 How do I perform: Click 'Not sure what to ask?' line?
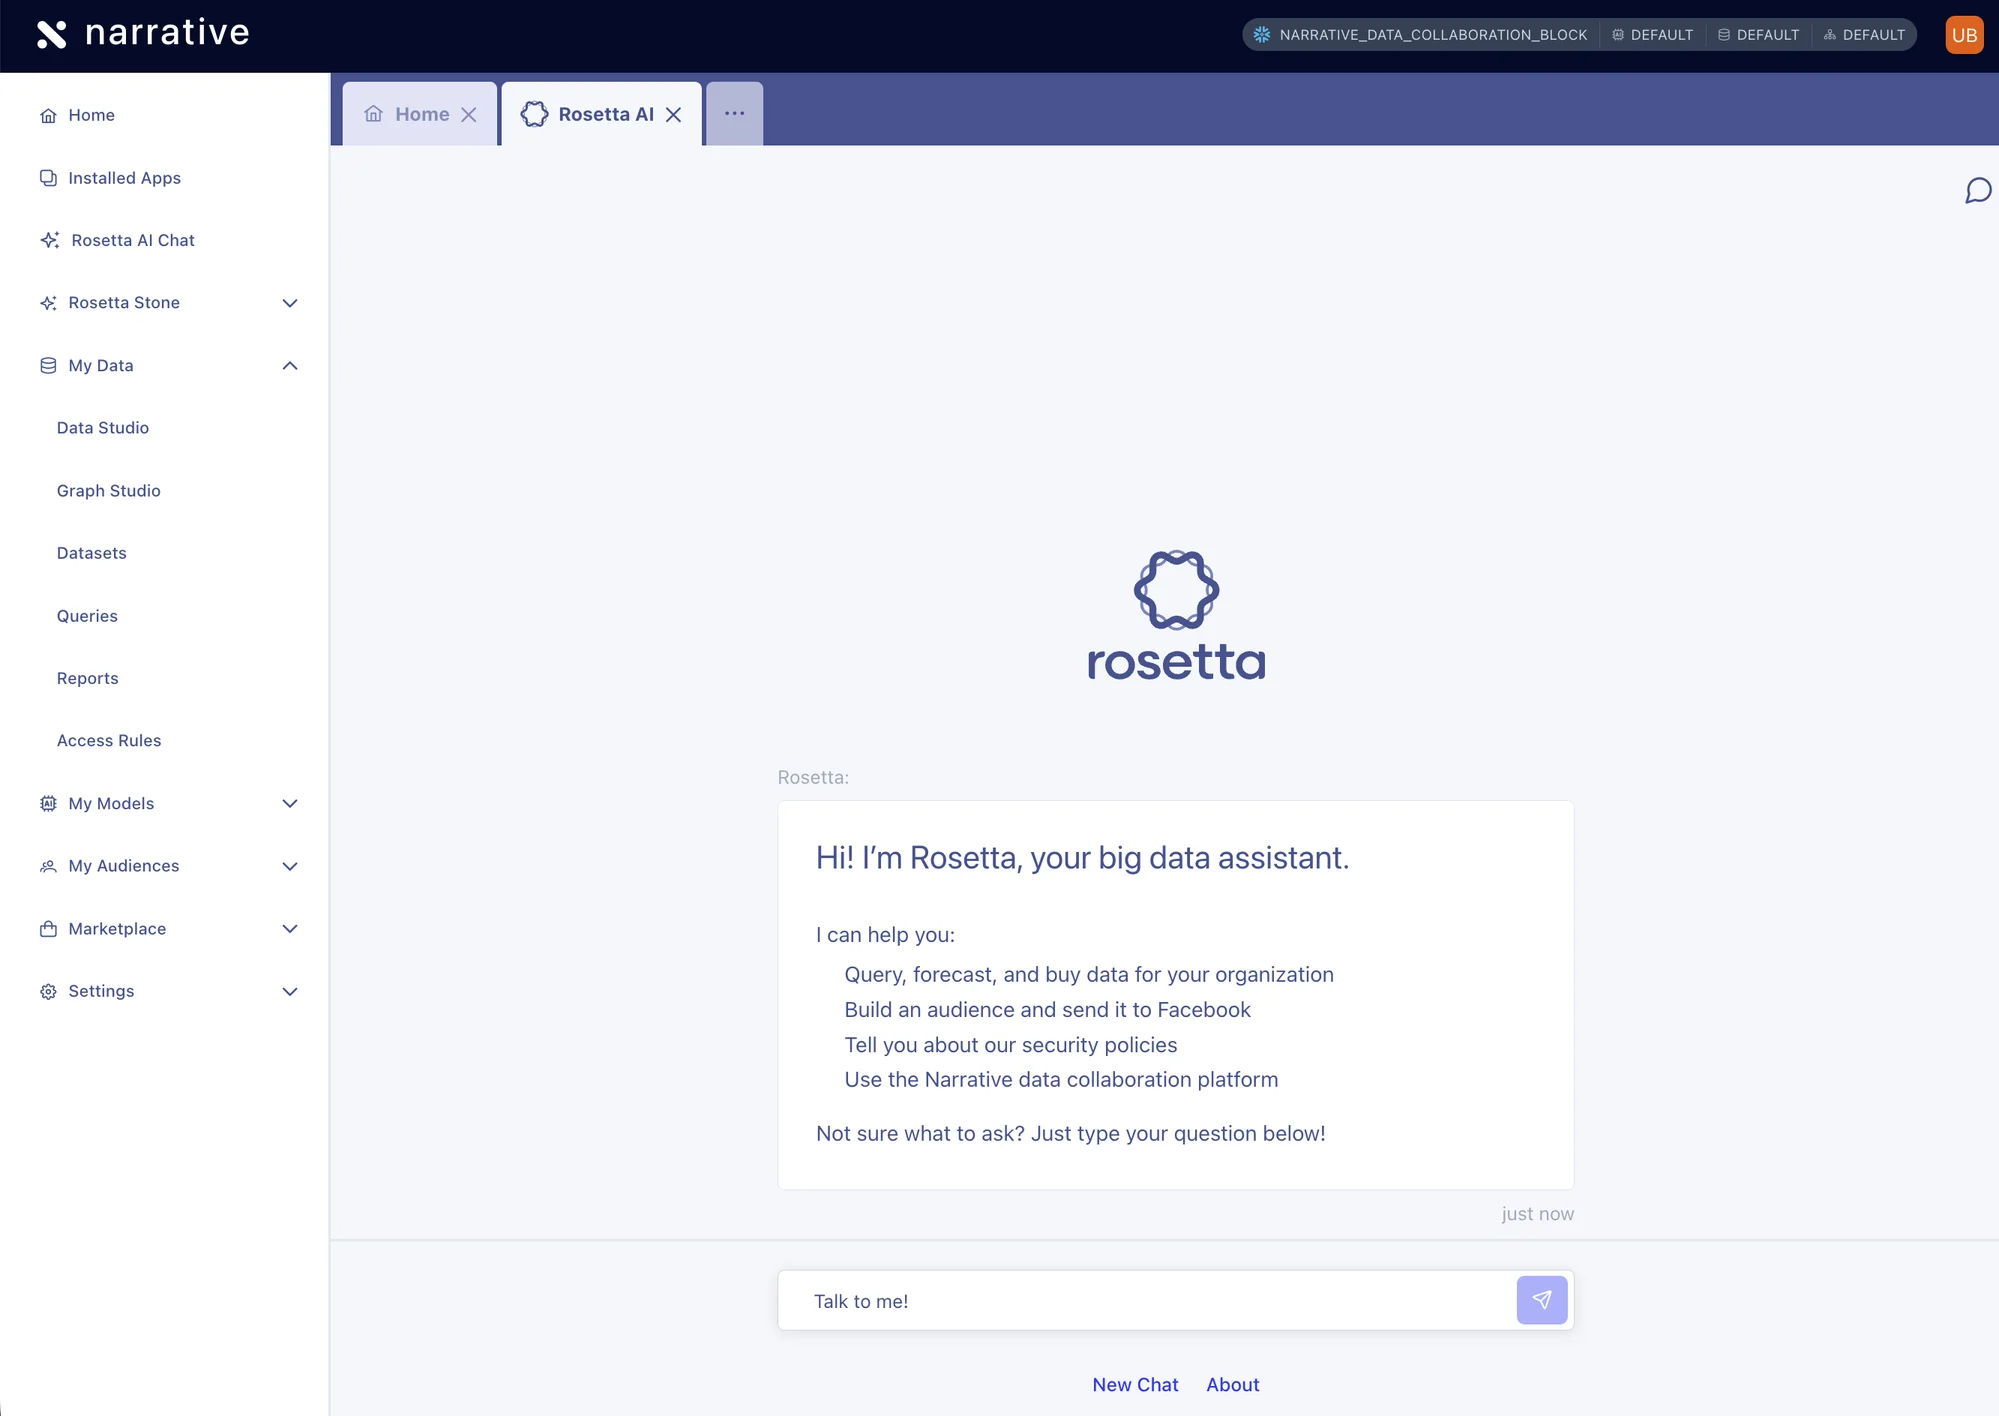(1070, 1134)
